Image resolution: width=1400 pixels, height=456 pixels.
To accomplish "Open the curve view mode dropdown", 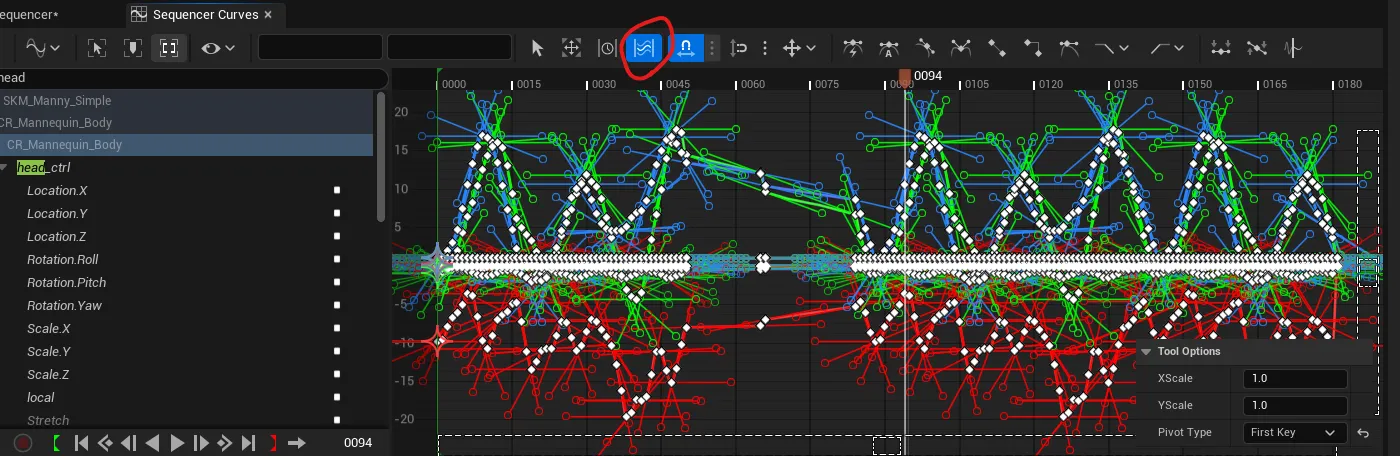I will [42, 47].
